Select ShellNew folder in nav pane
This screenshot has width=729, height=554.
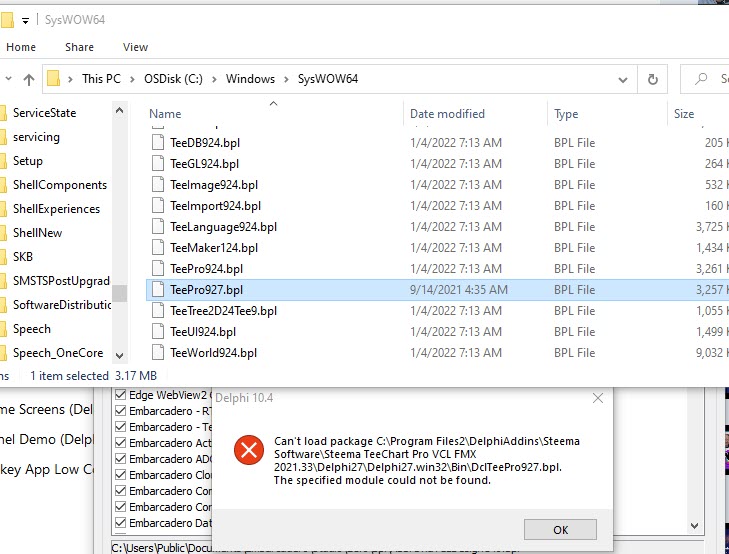pos(37,232)
